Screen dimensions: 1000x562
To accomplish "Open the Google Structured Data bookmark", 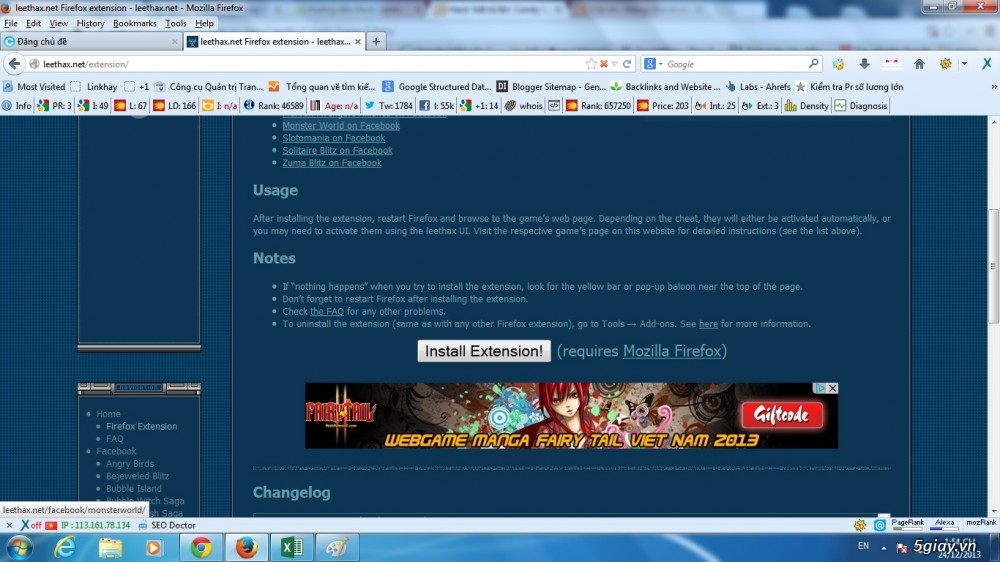I will tap(437, 87).
